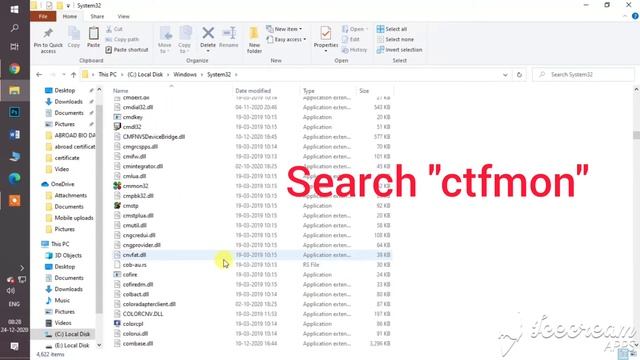Select (C:) Local Disk in navigation pane

[x=72, y=334]
